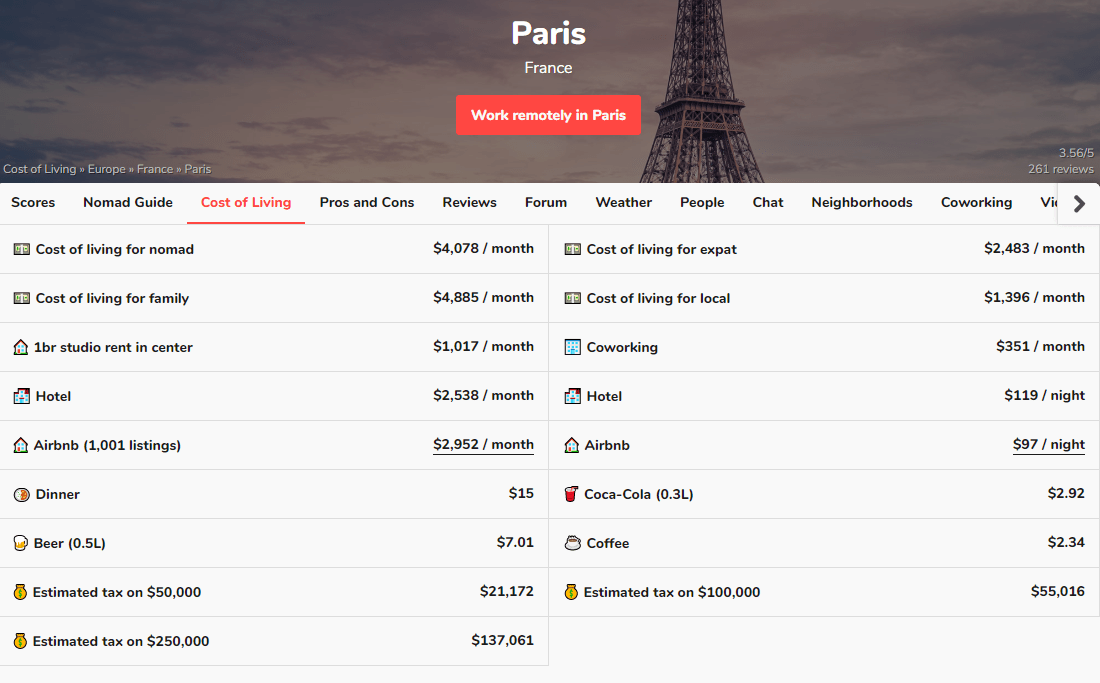Viewport: 1100px width, 683px height.
Task: Click the $2,483 / month expat cost value
Action: tap(1034, 248)
